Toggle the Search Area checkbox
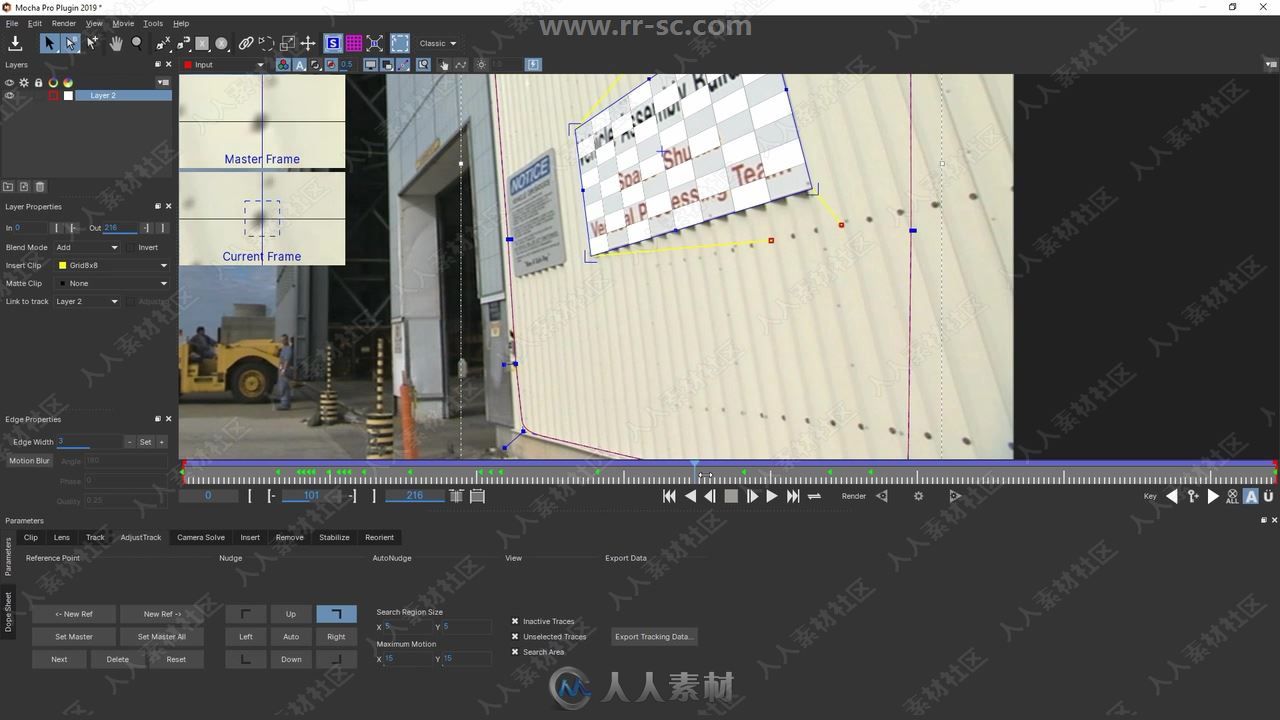This screenshot has width=1280, height=720. tap(515, 652)
